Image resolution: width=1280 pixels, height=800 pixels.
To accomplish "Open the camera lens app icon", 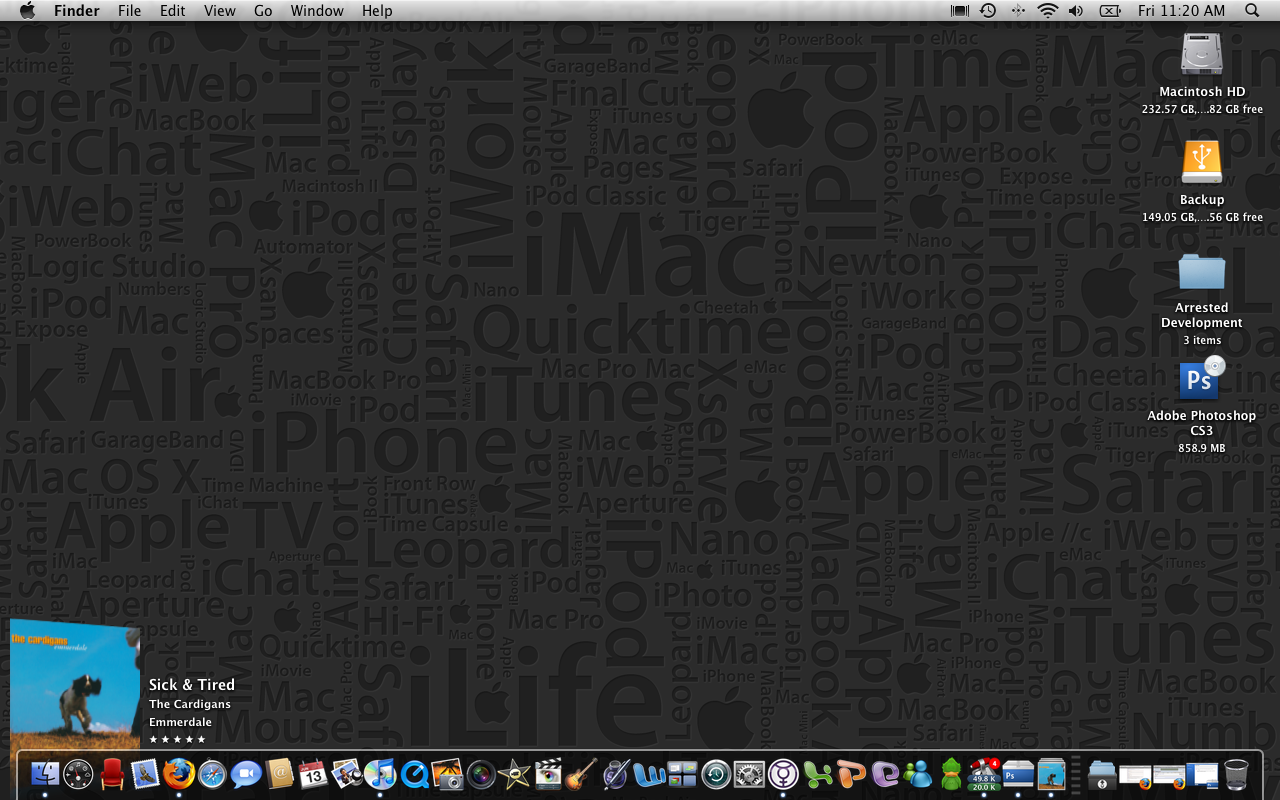I will click(x=481, y=774).
